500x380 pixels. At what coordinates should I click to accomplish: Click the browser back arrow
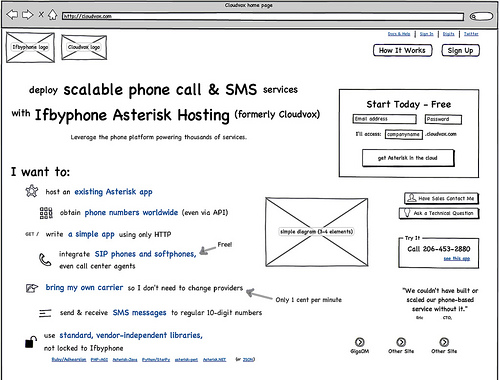[12, 15]
